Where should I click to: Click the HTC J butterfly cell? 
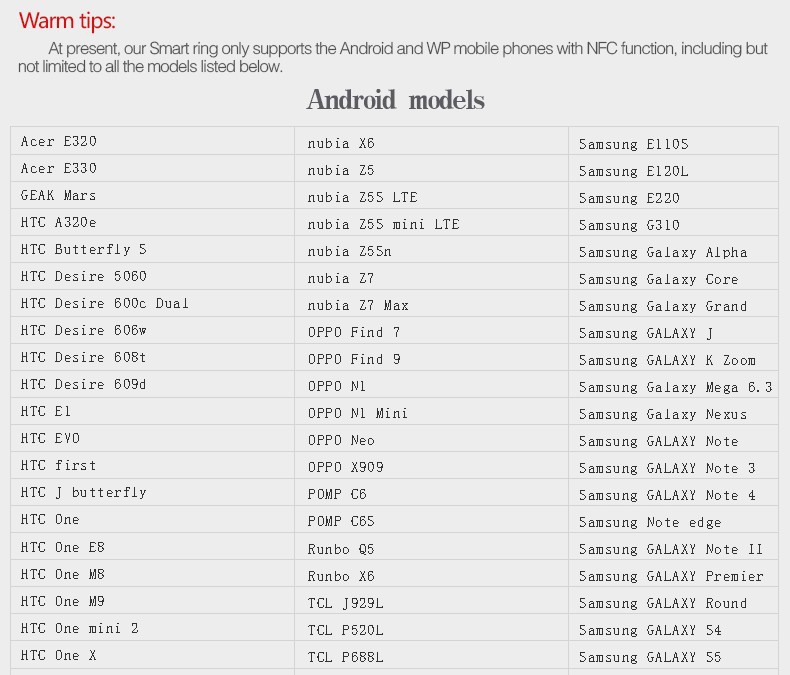tap(84, 493)
